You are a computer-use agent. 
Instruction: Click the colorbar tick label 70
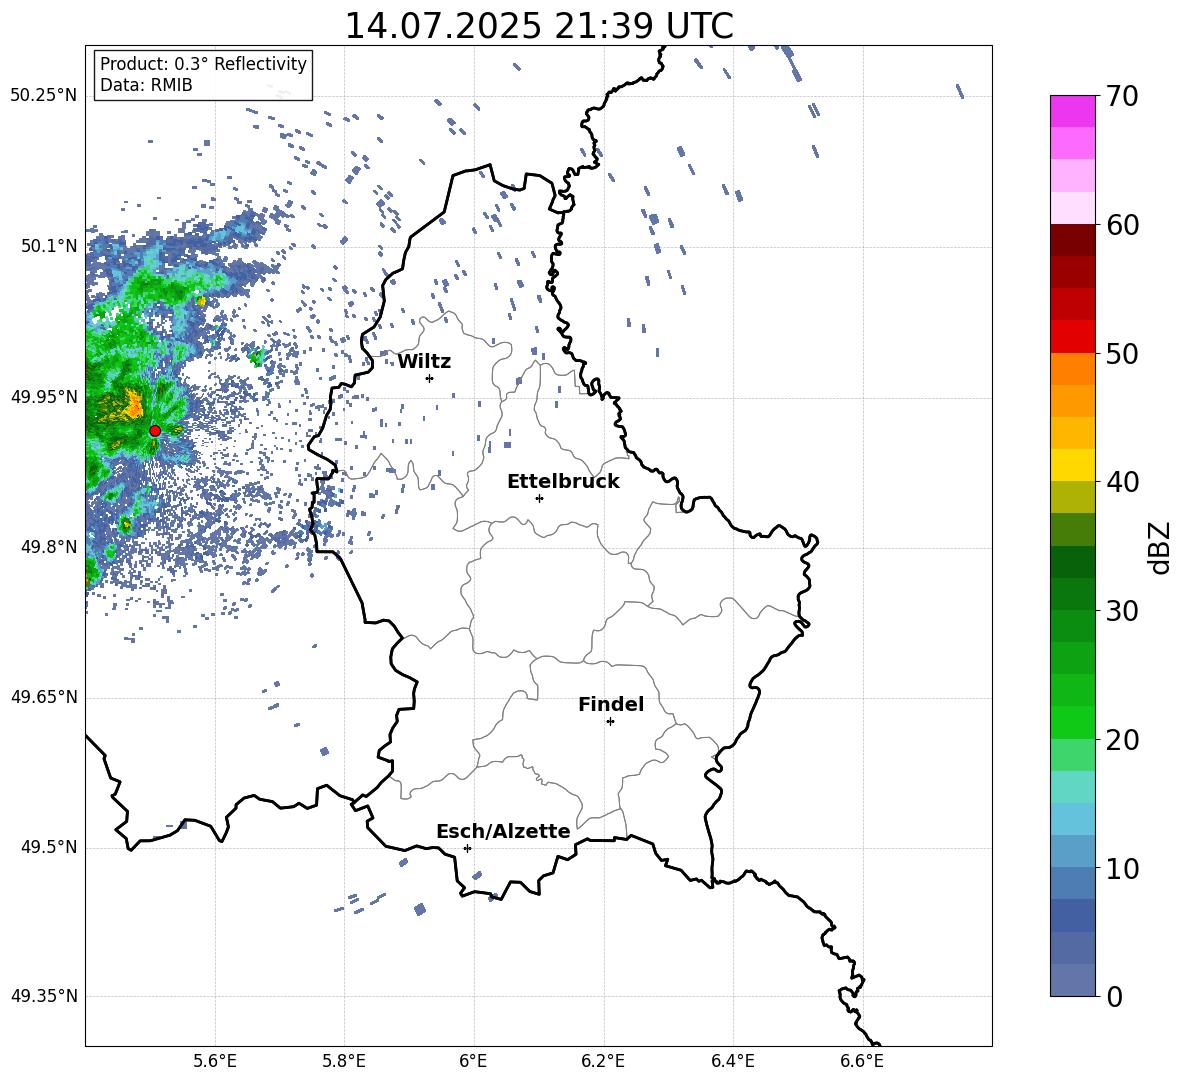(x=1122, y=96)
